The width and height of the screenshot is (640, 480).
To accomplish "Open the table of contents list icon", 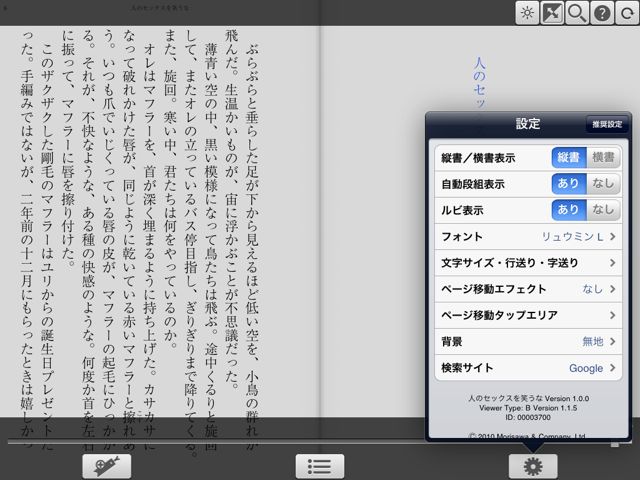I will (x=320, y=466).
